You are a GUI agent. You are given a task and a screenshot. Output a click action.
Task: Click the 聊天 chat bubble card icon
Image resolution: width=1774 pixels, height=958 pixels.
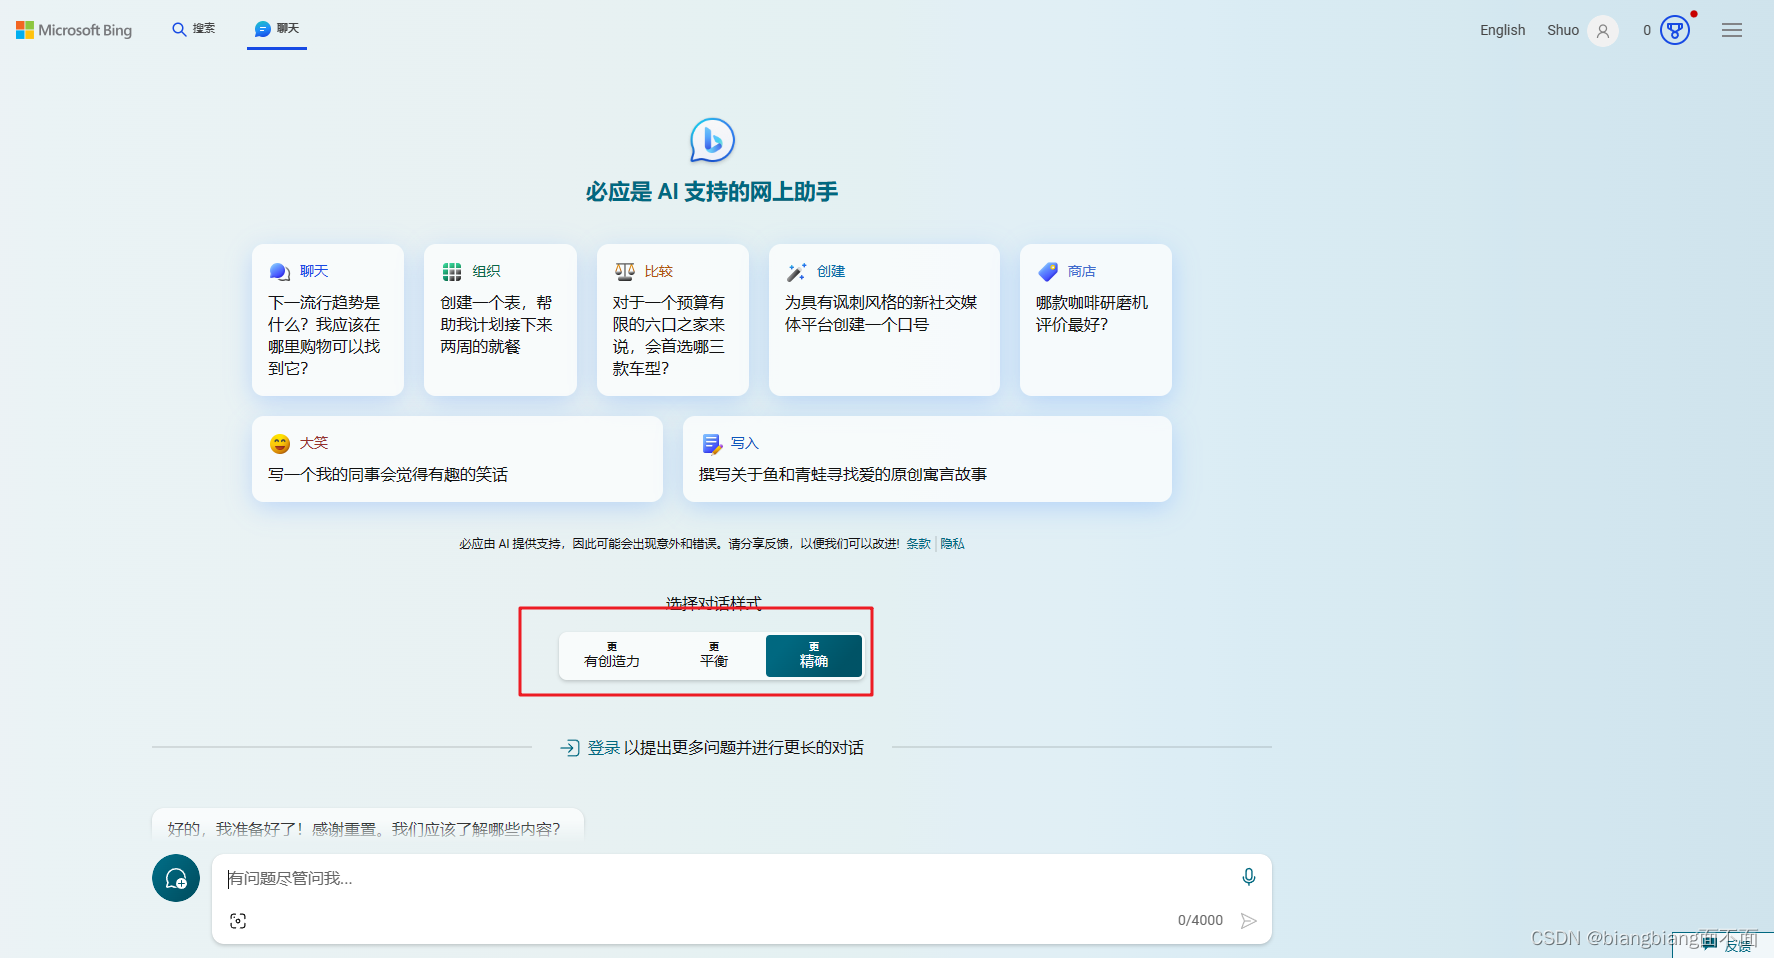(x=280, y=272)
